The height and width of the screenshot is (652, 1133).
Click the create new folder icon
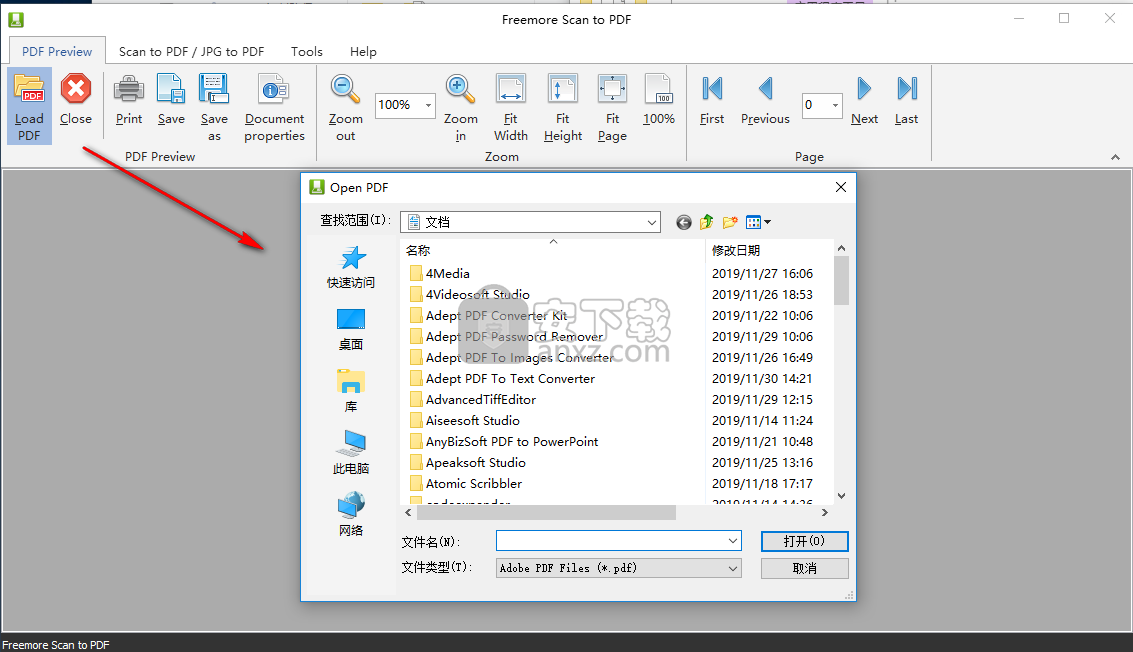pyautogui.click(x=730, y=222)
